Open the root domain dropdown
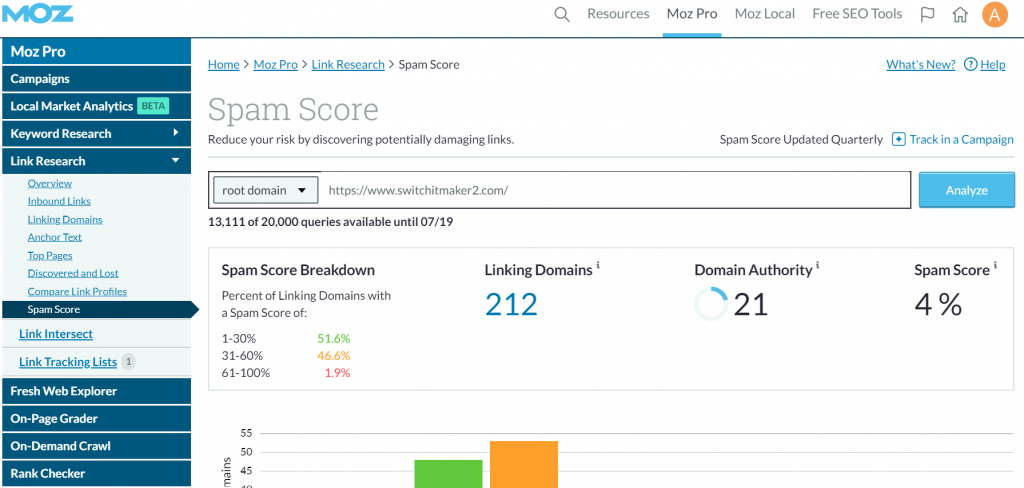The image size is (1024, 488). coord(266,190)
